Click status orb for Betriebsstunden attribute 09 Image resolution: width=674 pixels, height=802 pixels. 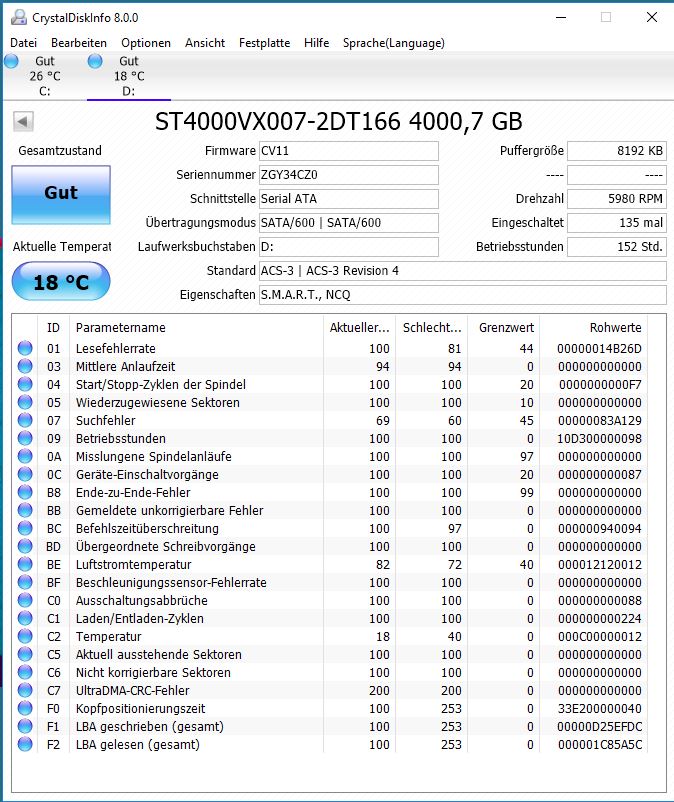25,438
